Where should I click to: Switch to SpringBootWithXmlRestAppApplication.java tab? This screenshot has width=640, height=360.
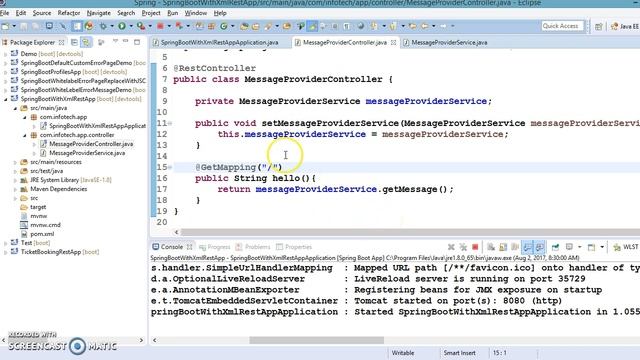coord(219,42)
